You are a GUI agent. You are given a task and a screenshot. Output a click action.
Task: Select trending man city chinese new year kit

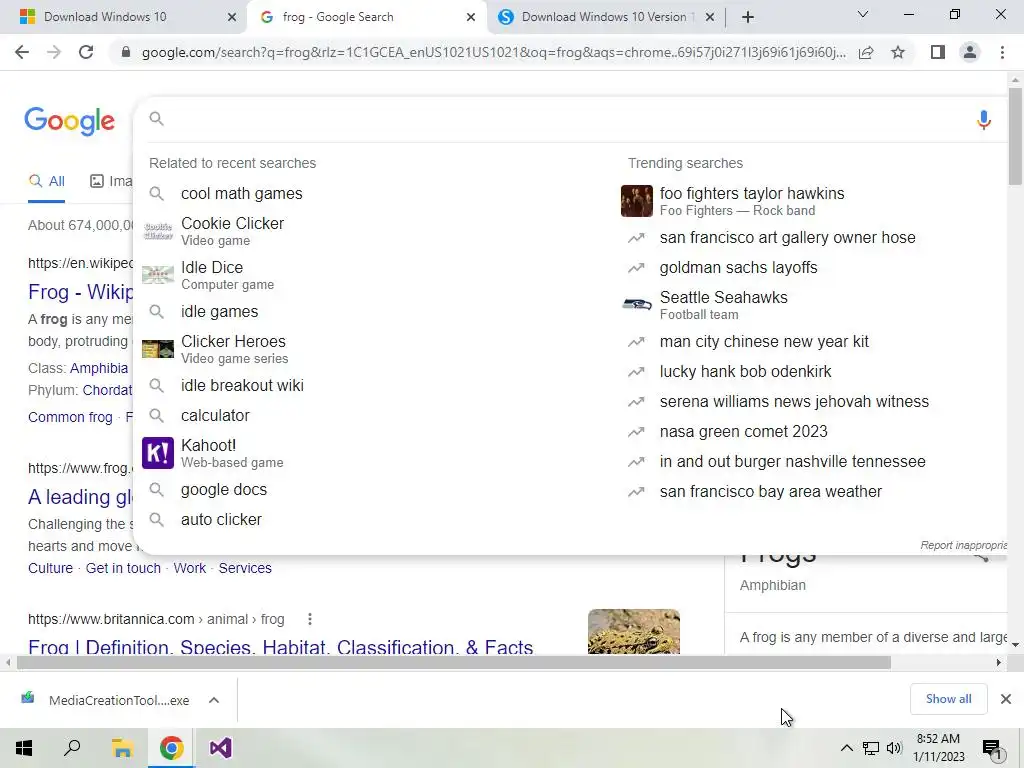[764, 342]
